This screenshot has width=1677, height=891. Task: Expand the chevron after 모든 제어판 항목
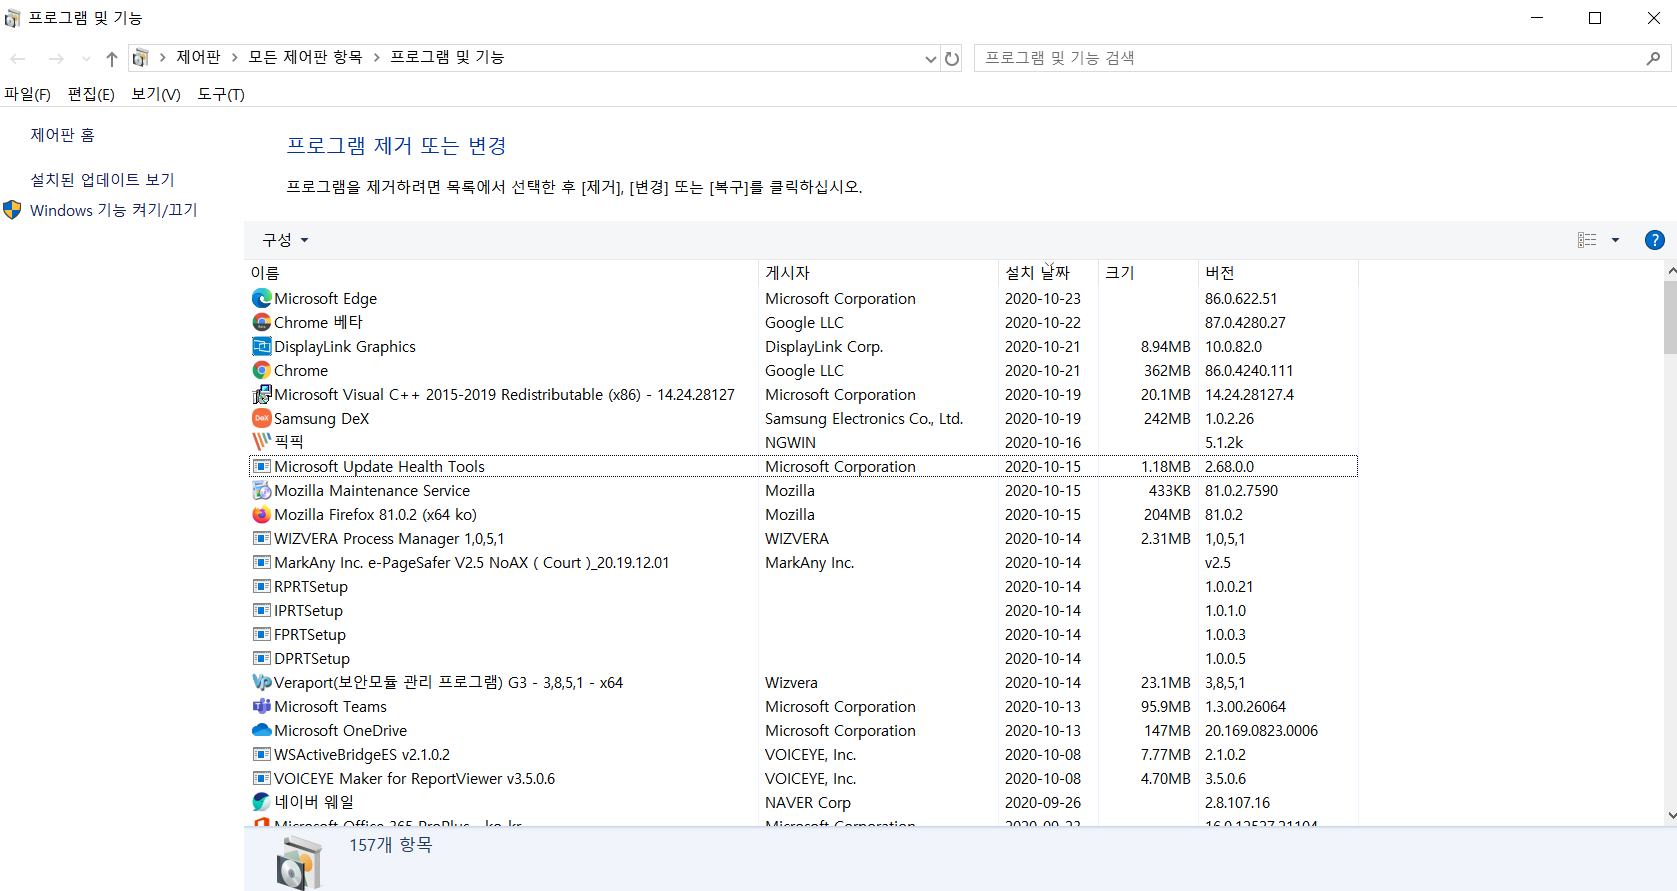pyautogui.click(x=377, y=58)
